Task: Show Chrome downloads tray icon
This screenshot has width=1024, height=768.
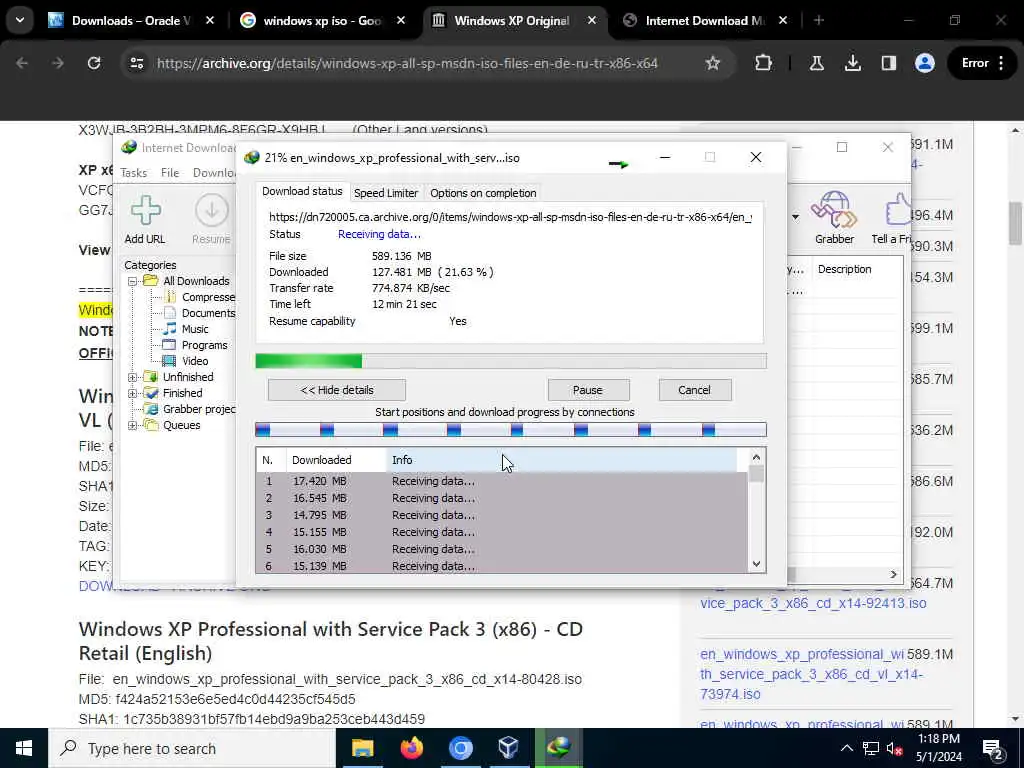Action: click(x=852, y=63)
